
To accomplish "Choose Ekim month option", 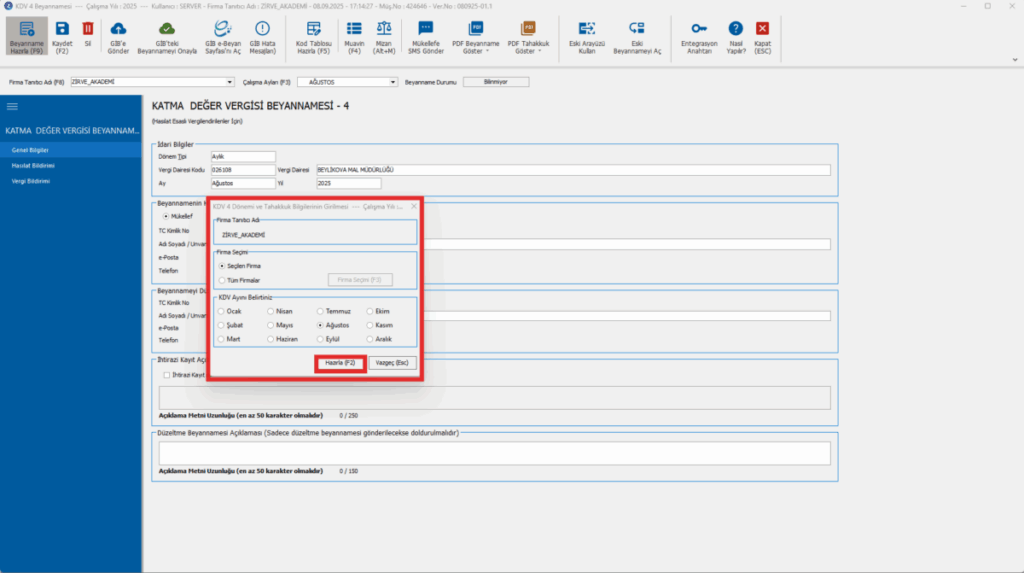I will [370, 312].
